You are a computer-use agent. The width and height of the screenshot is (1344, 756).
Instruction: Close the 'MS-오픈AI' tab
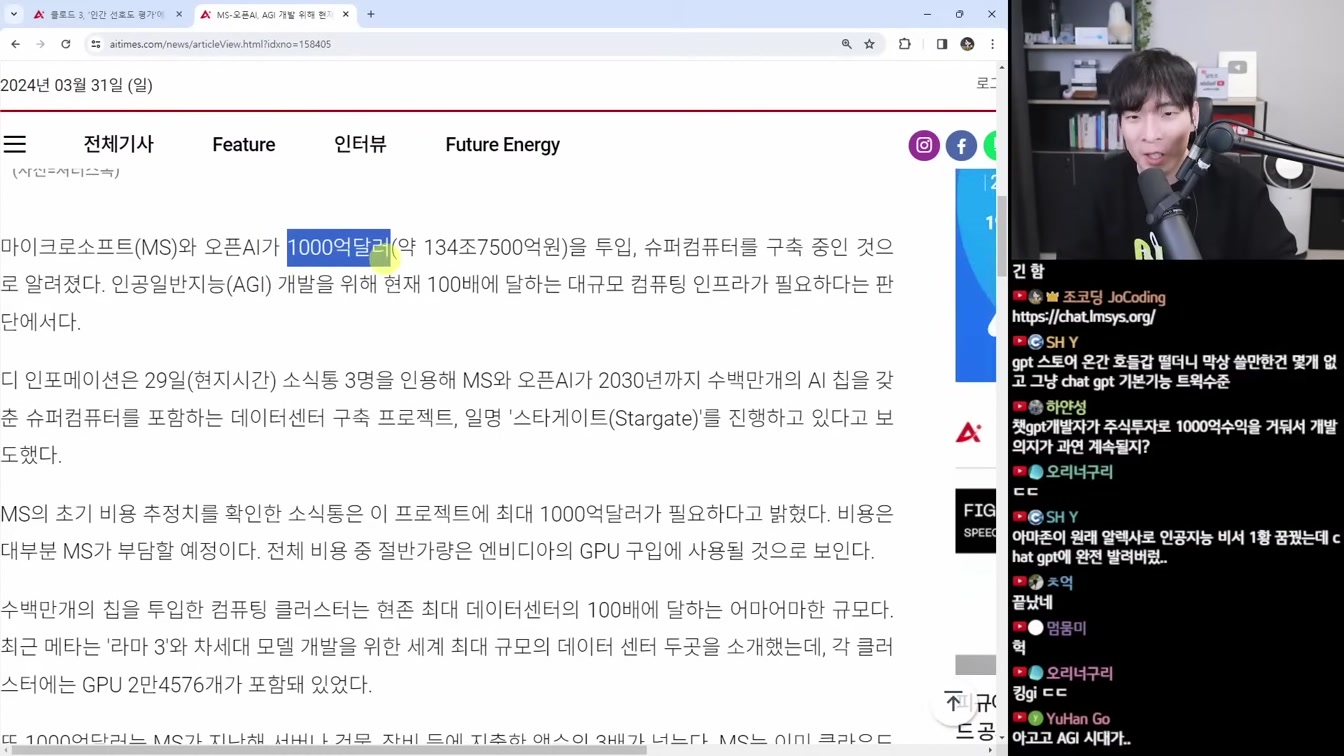[346, 15]
